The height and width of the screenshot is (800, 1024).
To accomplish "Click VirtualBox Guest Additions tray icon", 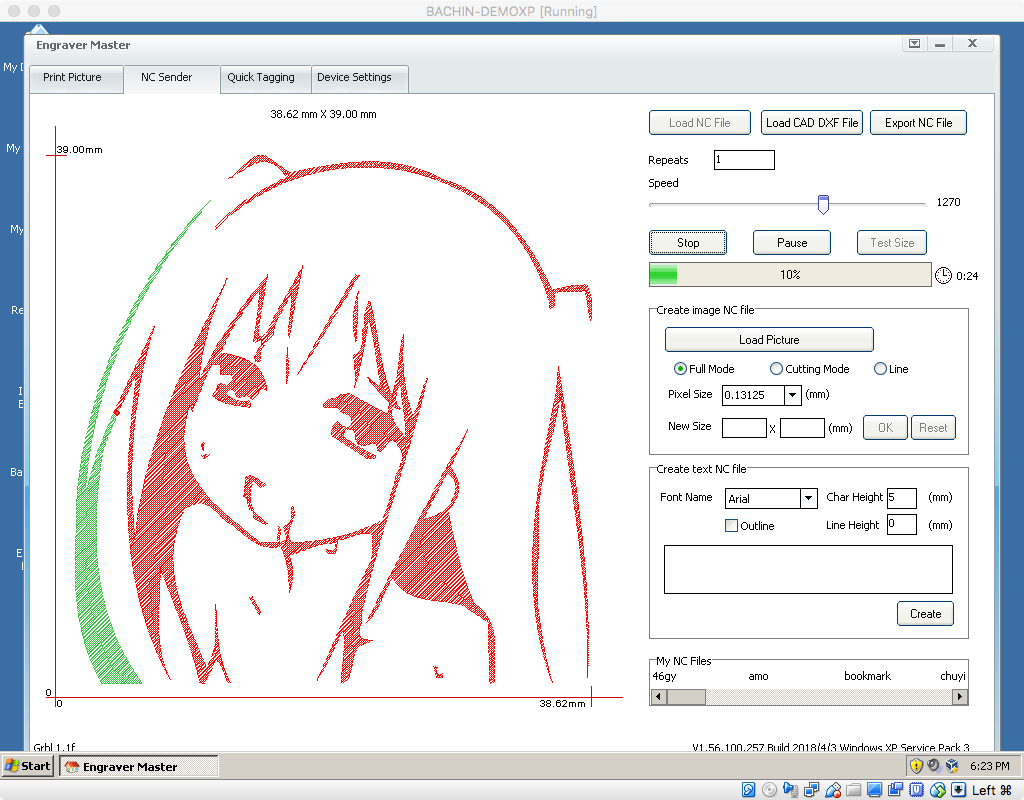I will pos(952,765).
